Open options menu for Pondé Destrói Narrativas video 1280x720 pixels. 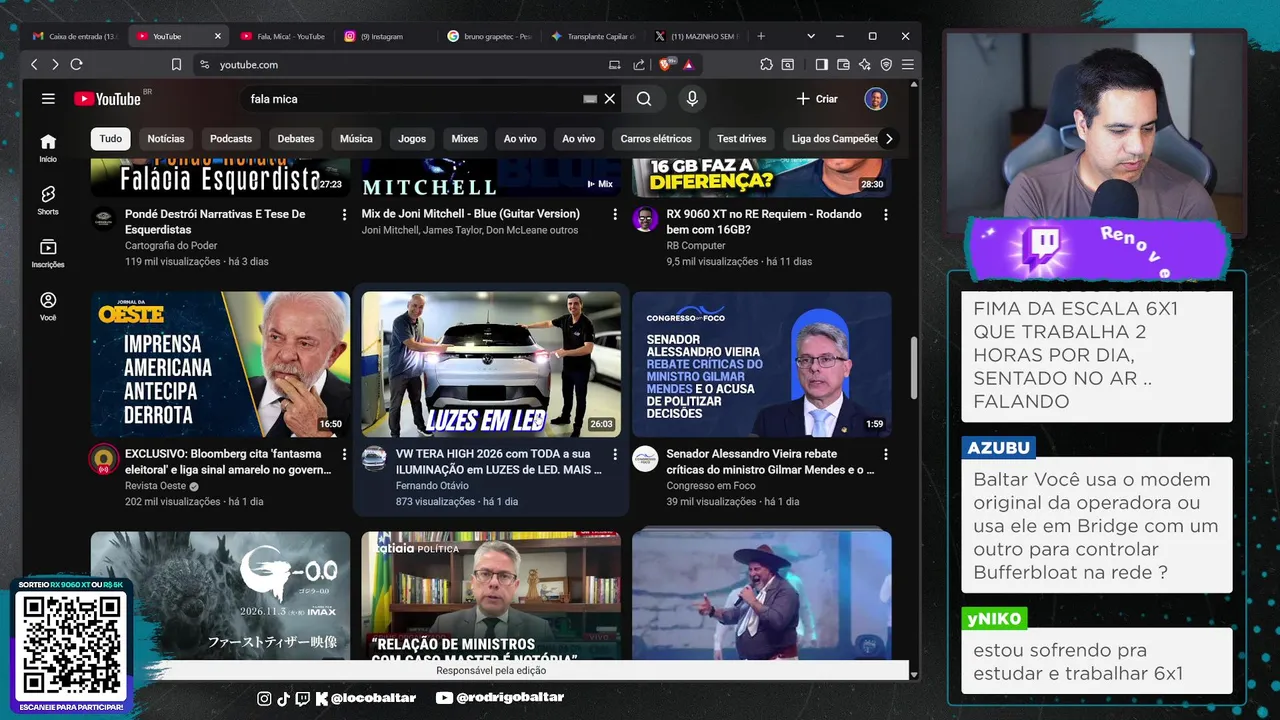point(344,215)
